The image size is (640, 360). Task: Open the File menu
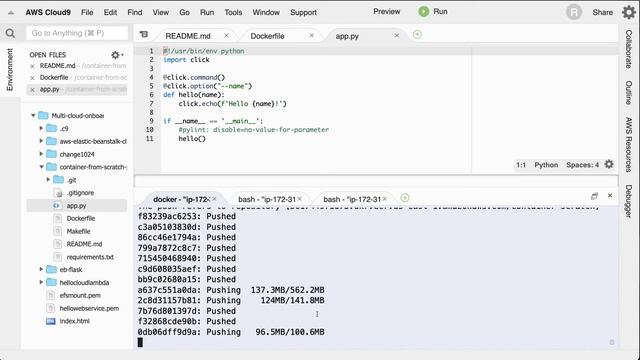(x=87, y=12)
